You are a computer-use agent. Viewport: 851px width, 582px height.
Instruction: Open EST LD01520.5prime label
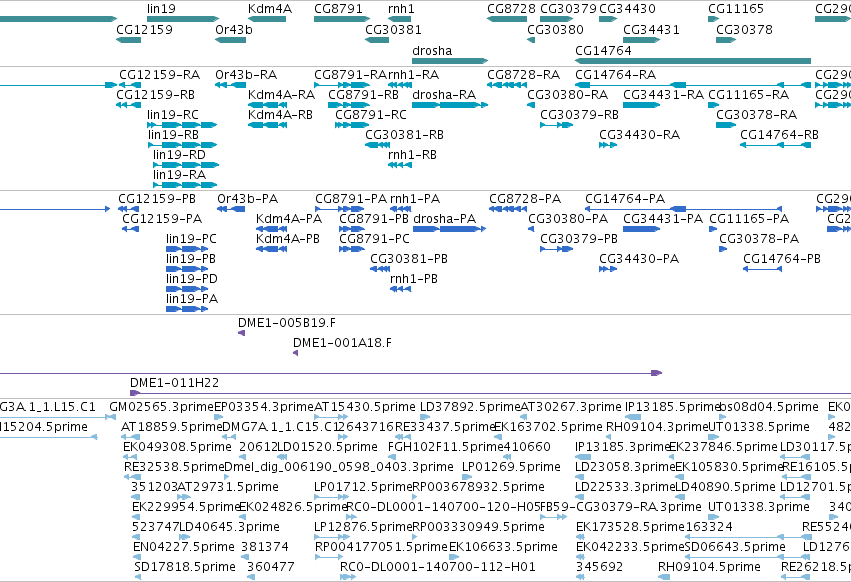(x=327, y=447)
